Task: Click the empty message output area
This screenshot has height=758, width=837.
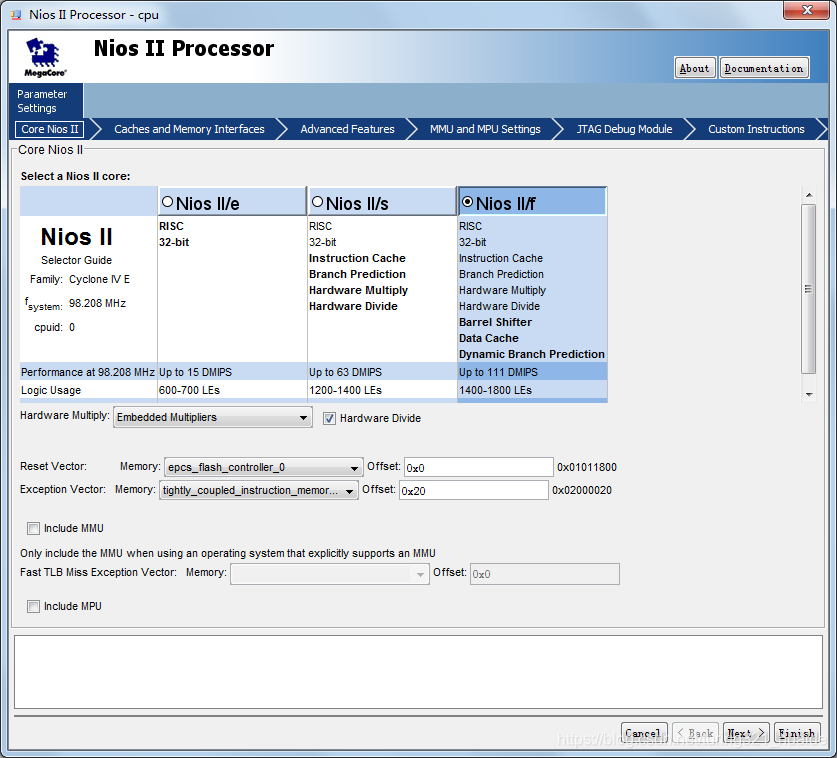Action: pos(418,672)
